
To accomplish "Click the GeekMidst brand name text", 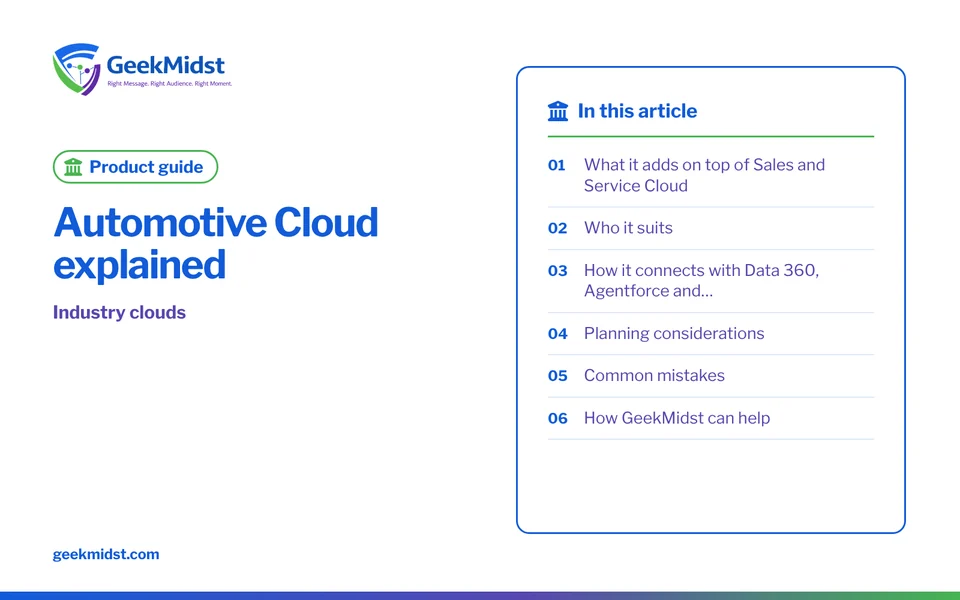I will pyautogui.click(x=165, y=64).
